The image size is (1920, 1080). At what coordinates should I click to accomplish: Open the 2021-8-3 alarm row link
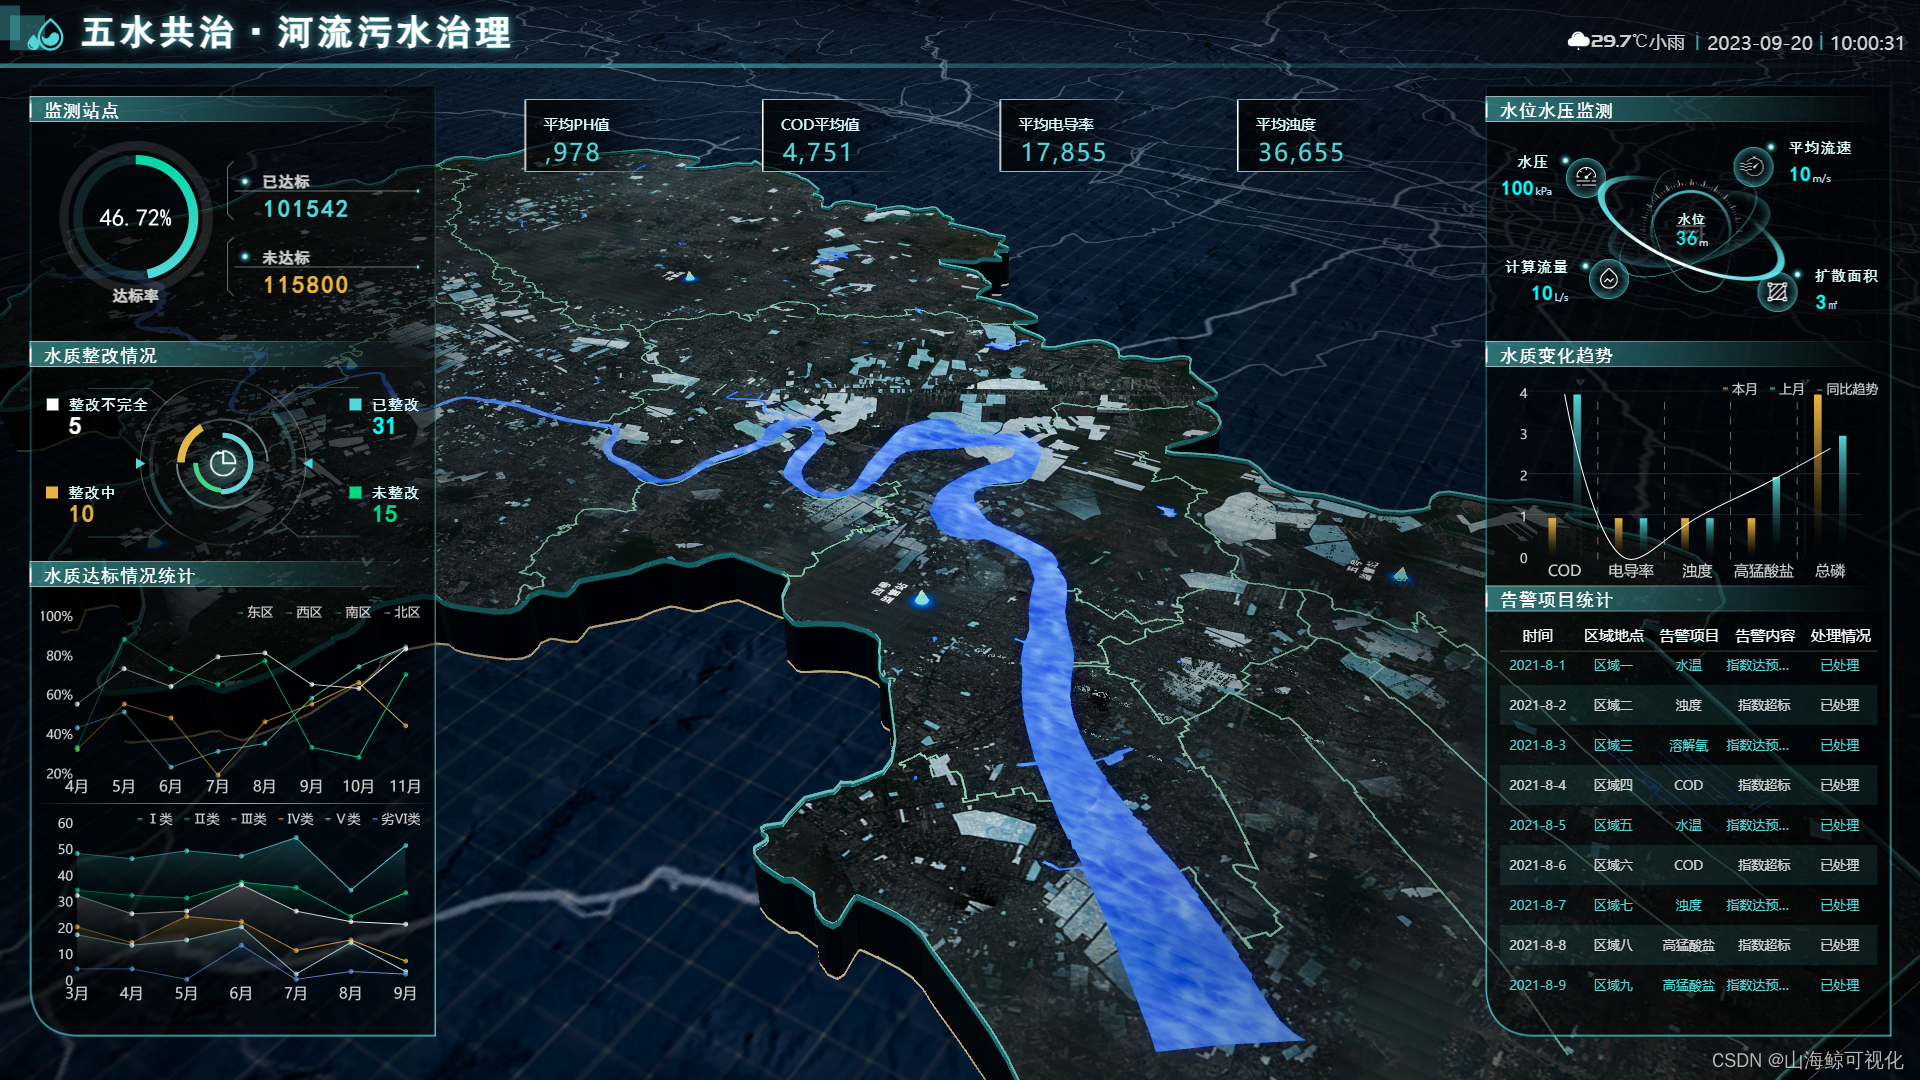point(1537,745)
